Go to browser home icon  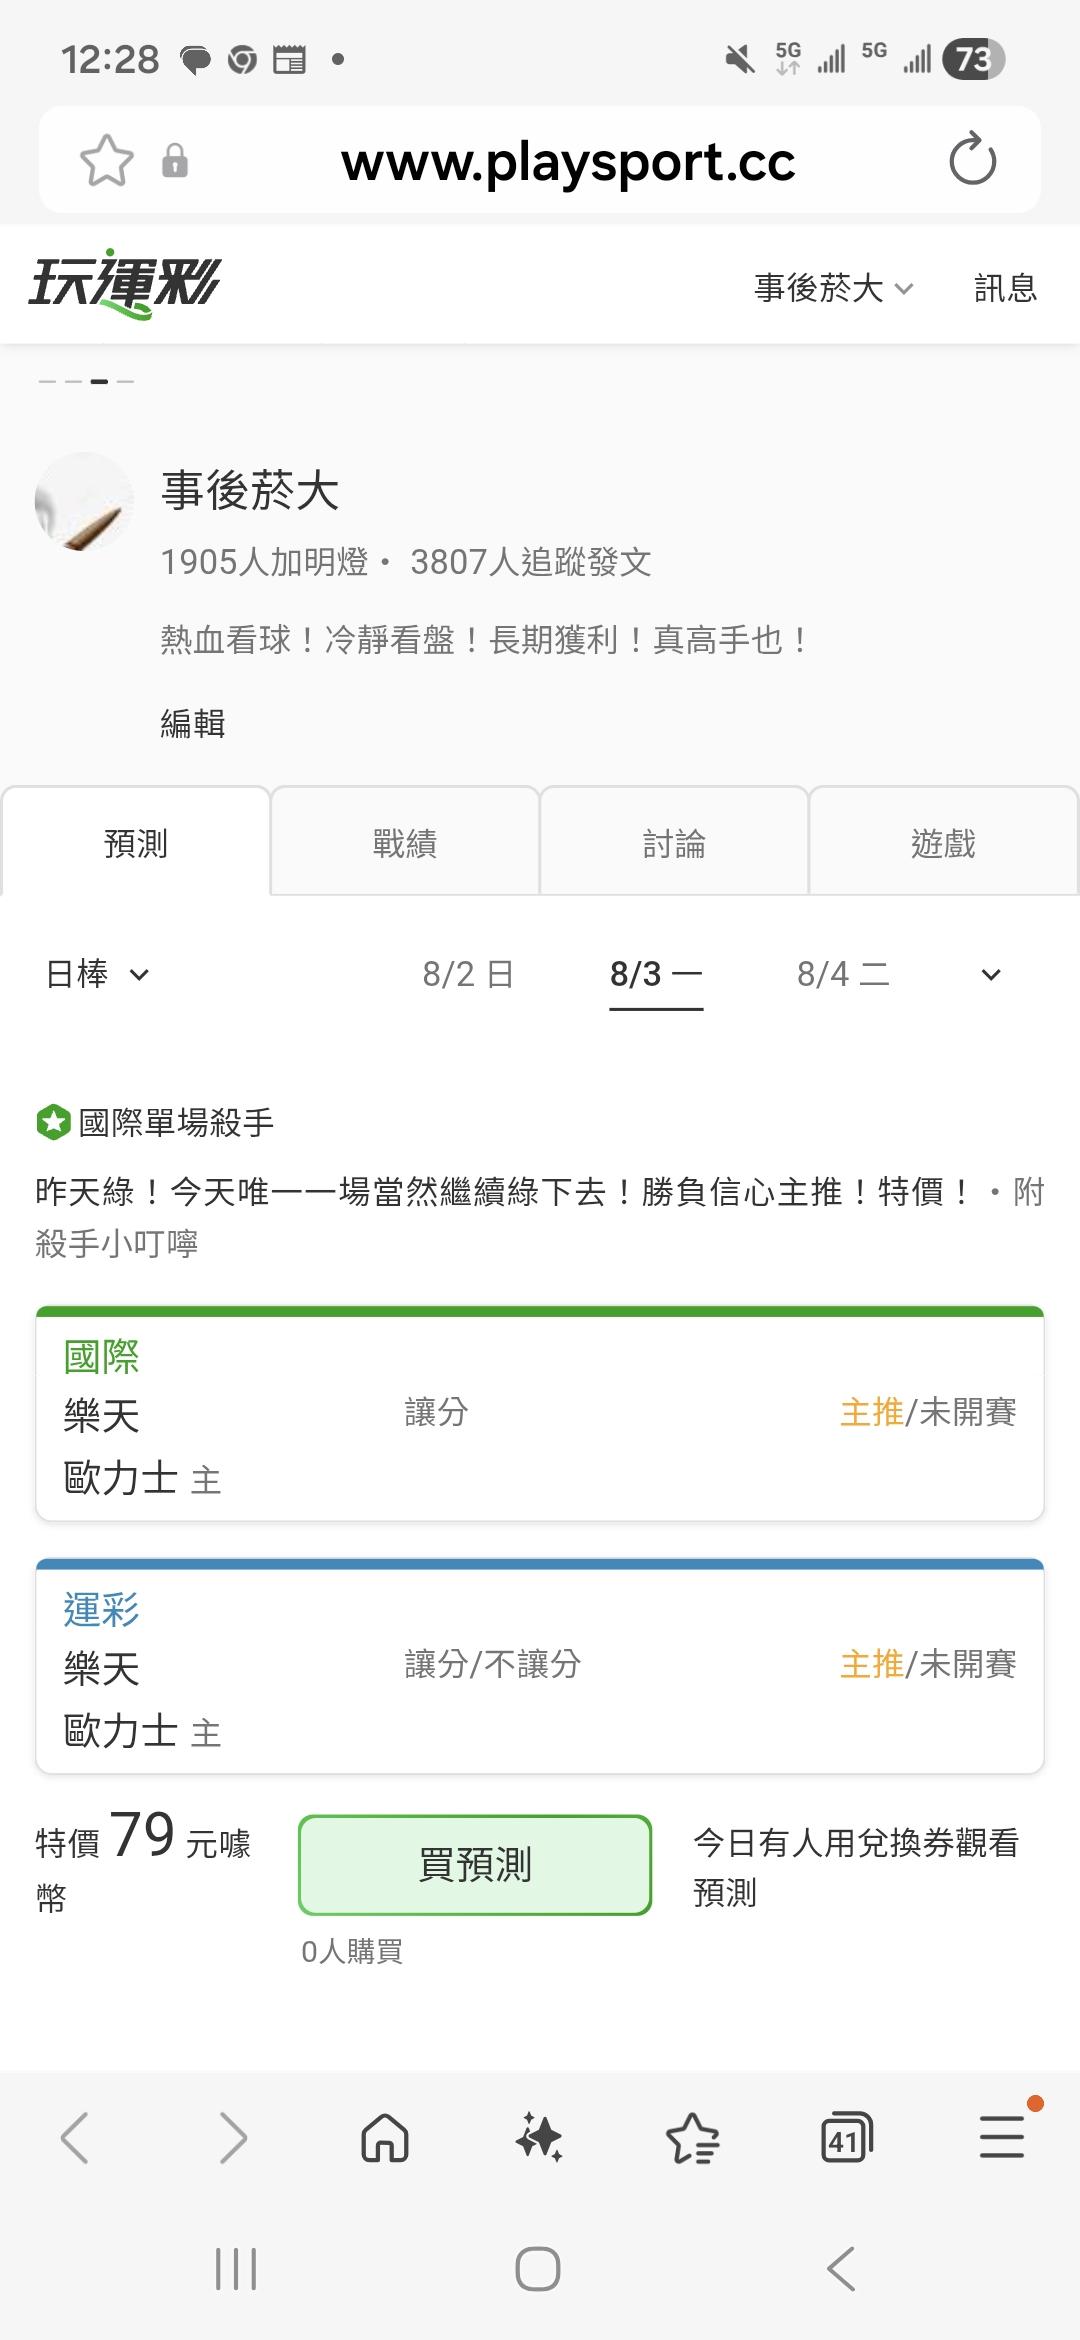pos(385,2138)
